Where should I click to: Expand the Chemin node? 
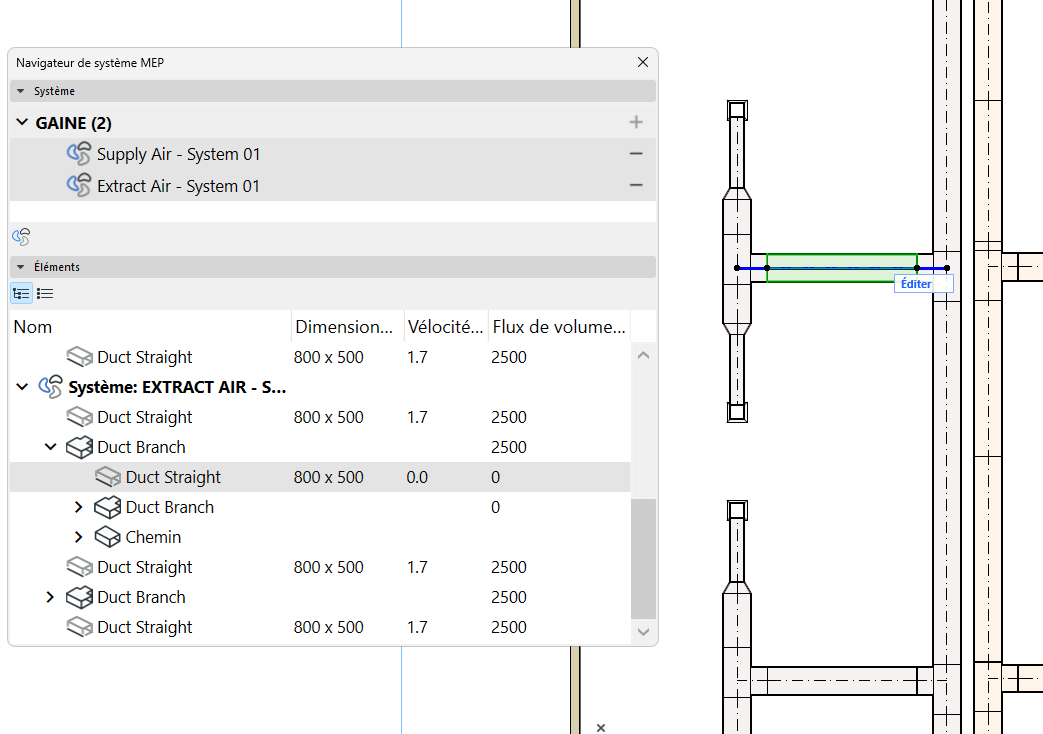point(78,537)
